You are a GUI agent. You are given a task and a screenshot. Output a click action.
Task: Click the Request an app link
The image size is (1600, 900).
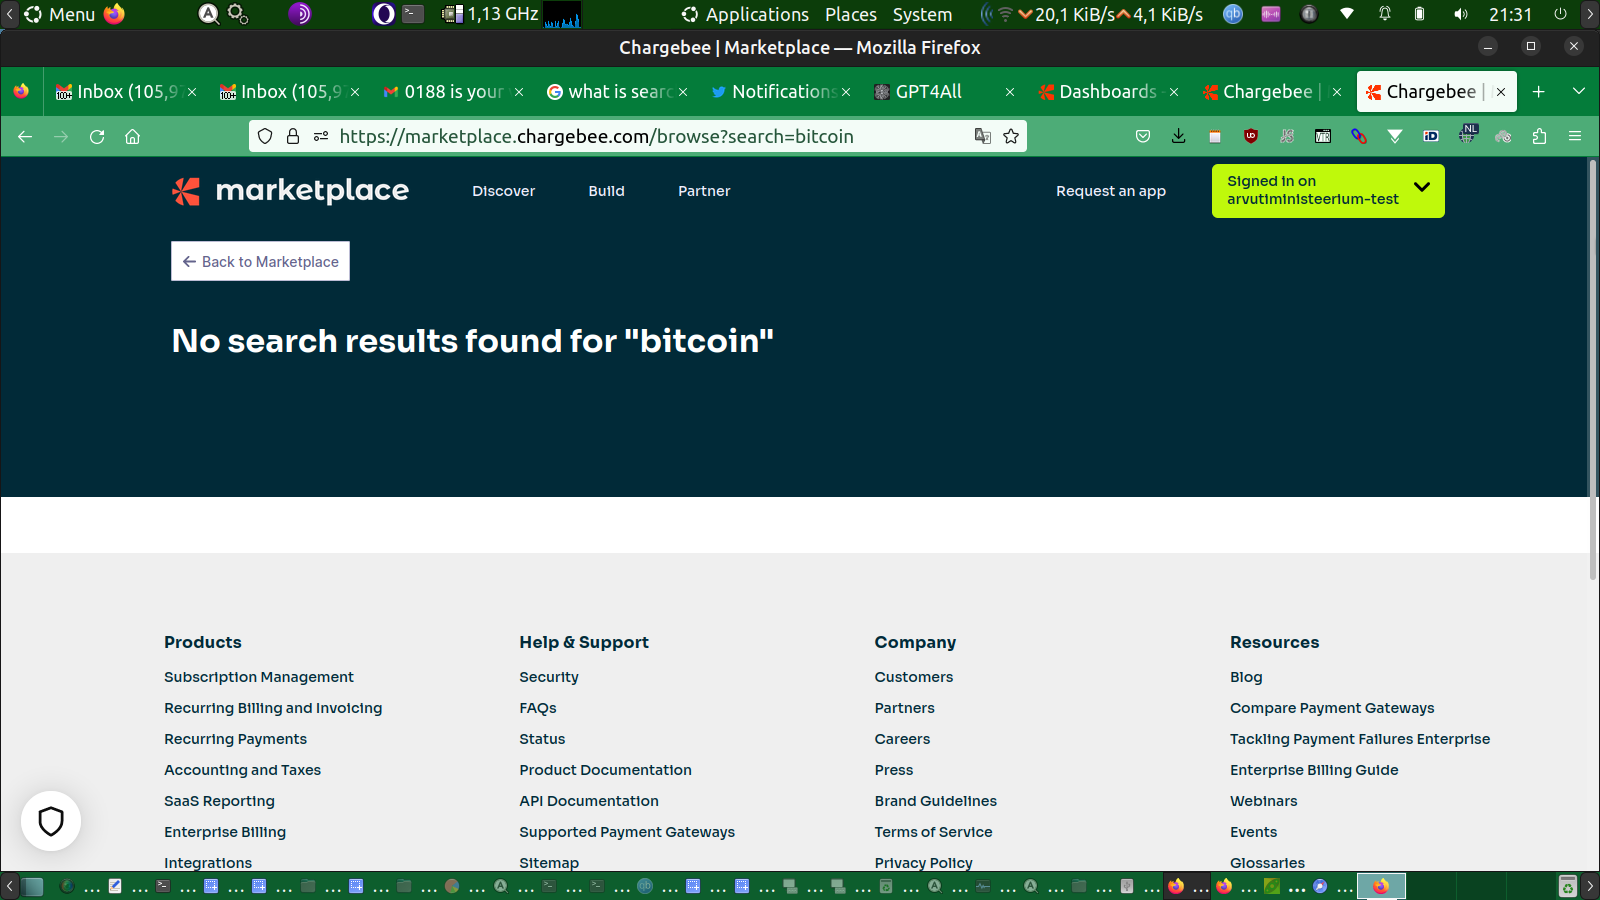tap(1111, 191)
